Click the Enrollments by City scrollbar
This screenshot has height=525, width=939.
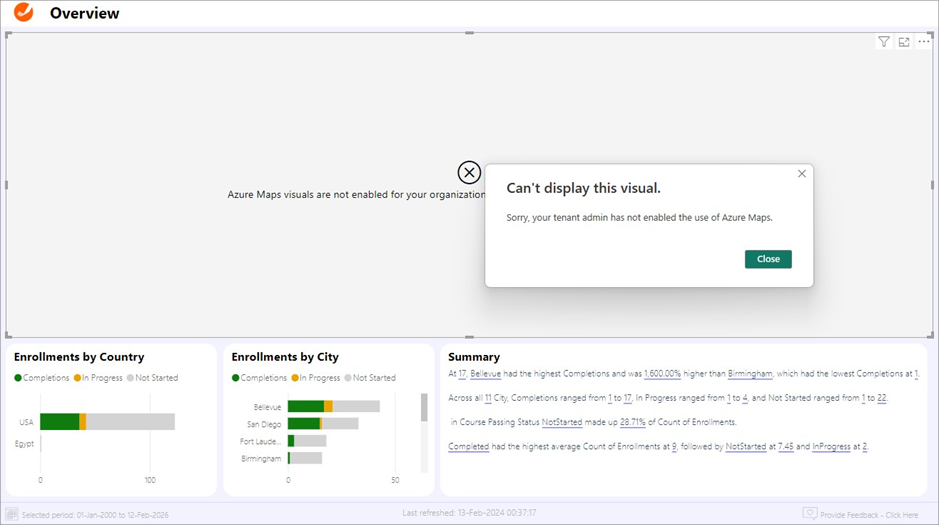[x=424, y=408]
